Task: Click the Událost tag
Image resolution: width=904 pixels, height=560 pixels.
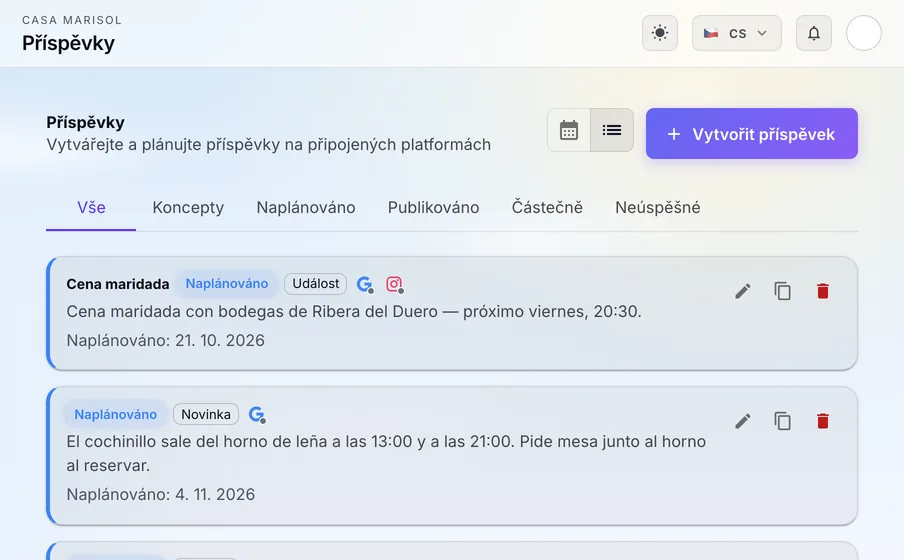Action: (x=315, y=284)
